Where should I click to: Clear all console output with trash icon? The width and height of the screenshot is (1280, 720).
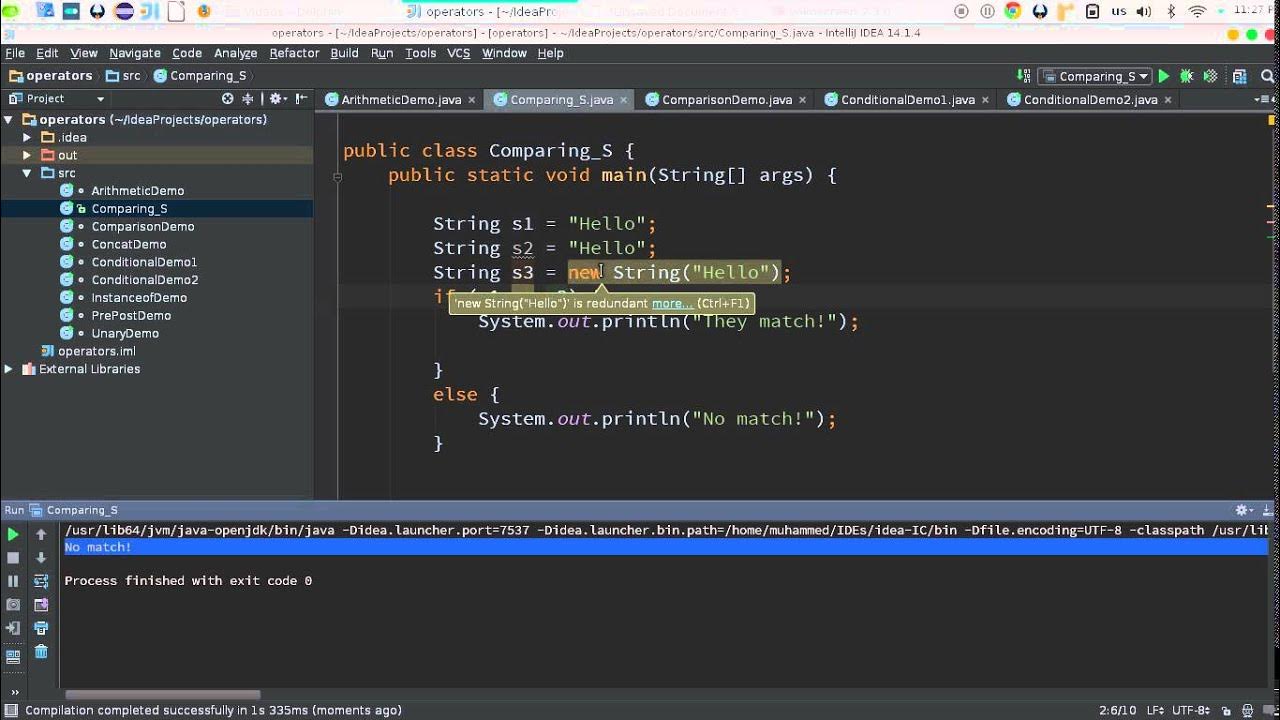click(x=41, y=652)
